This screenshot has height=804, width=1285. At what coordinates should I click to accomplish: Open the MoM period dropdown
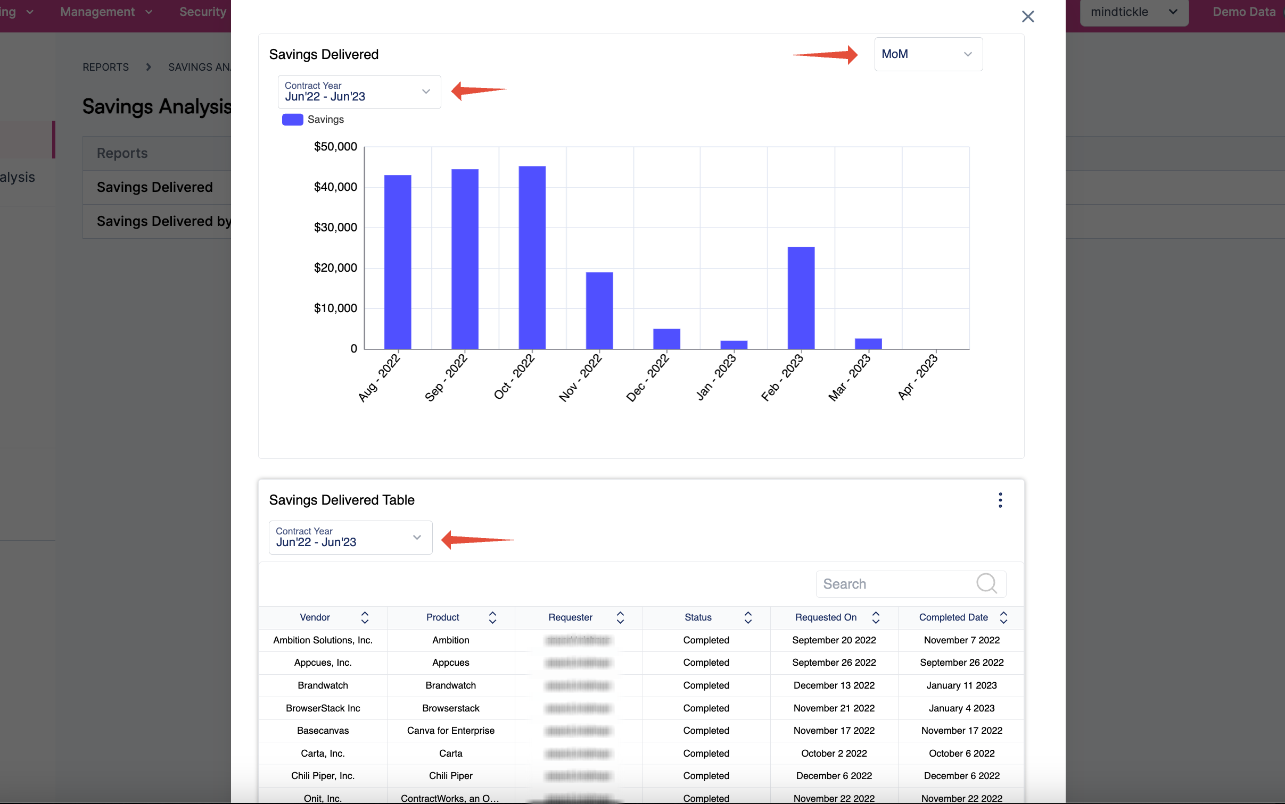pyautogui.click(x=928, y=54)
